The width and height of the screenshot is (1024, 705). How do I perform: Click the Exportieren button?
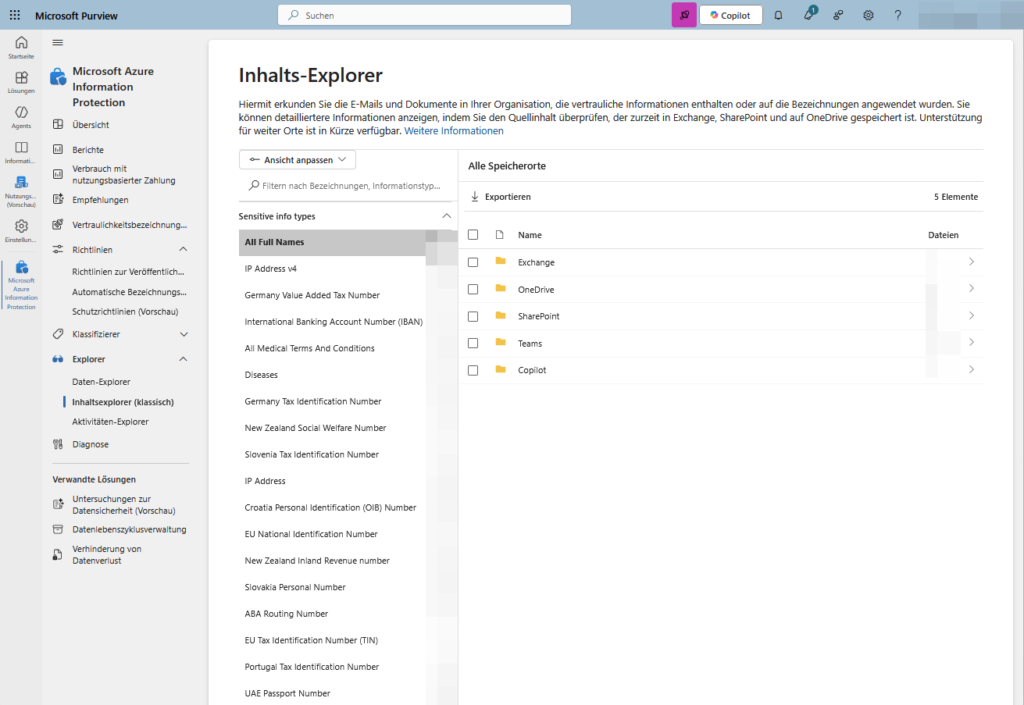tap(500, 197)
